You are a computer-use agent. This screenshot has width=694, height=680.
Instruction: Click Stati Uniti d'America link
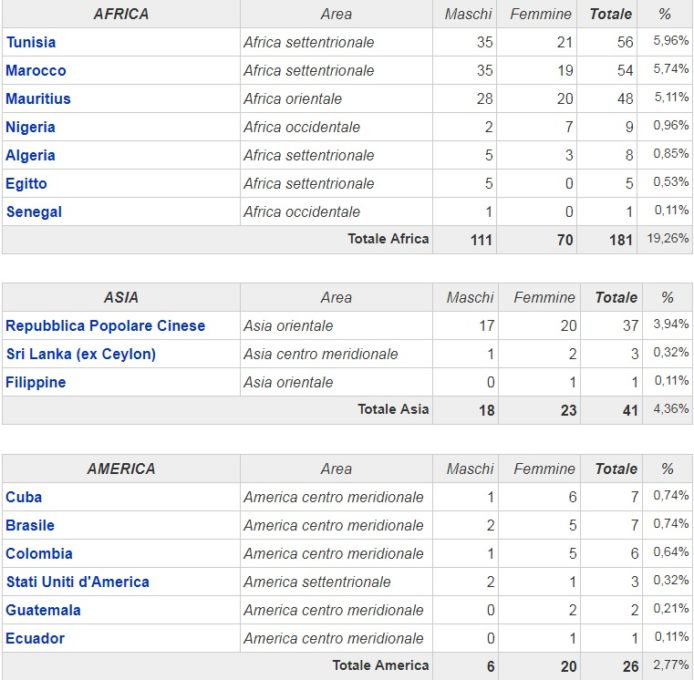point(77,581)
